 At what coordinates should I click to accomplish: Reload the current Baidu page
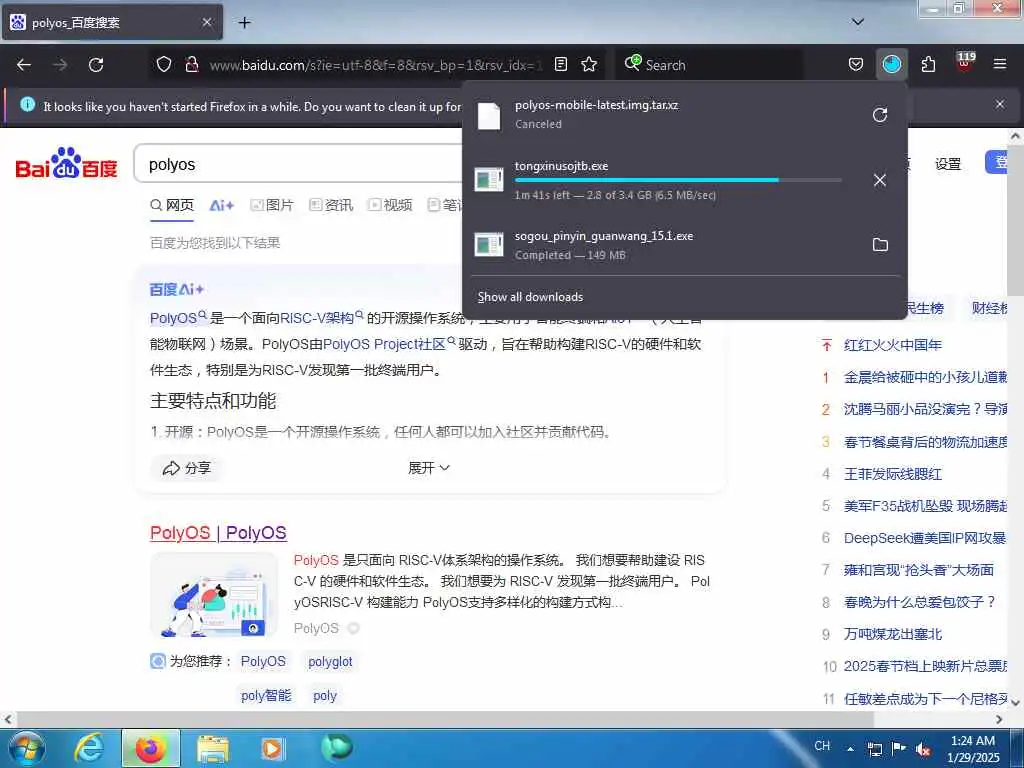coord(96,65)
